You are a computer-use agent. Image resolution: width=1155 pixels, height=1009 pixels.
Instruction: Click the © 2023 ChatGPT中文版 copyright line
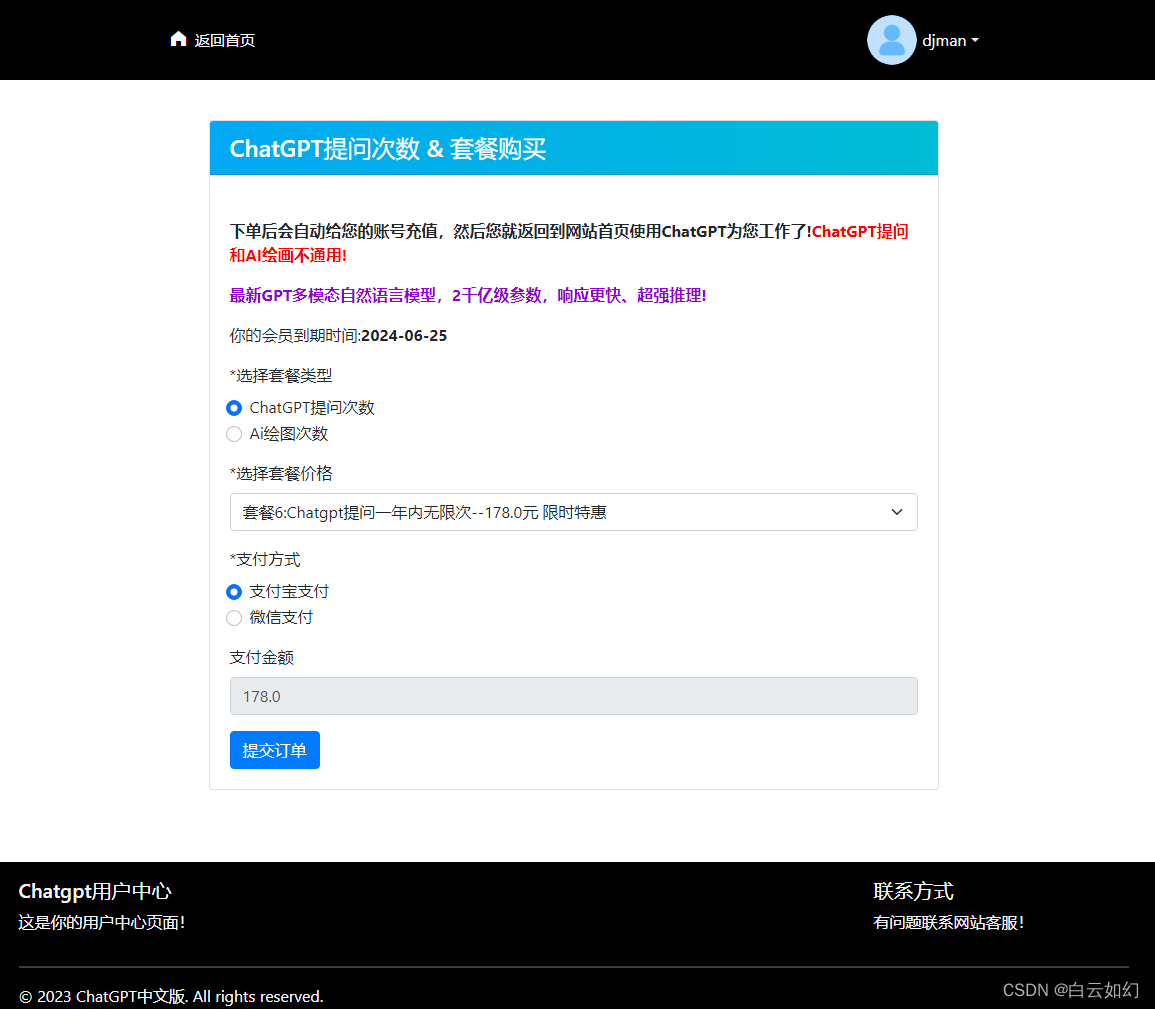[x=171, y=996]
